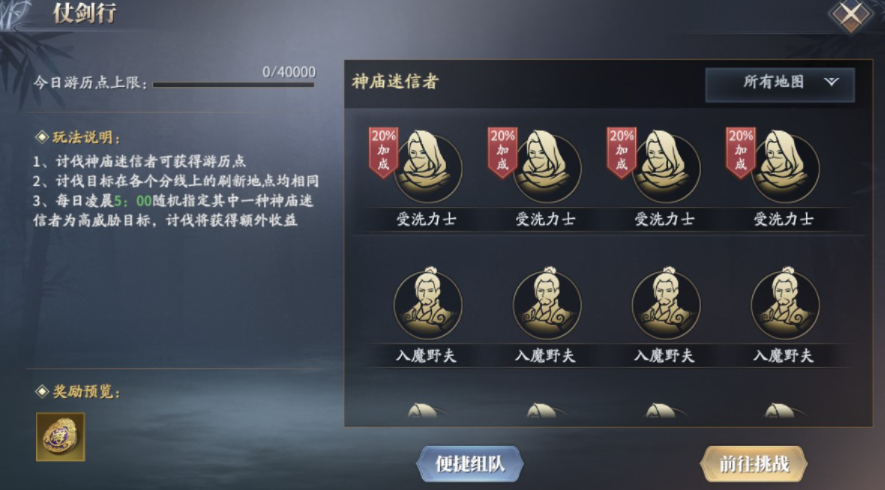Click the first partially visible bottom-row portrait
The width and height of the screenshot is (885, 490).
point(423,410)
